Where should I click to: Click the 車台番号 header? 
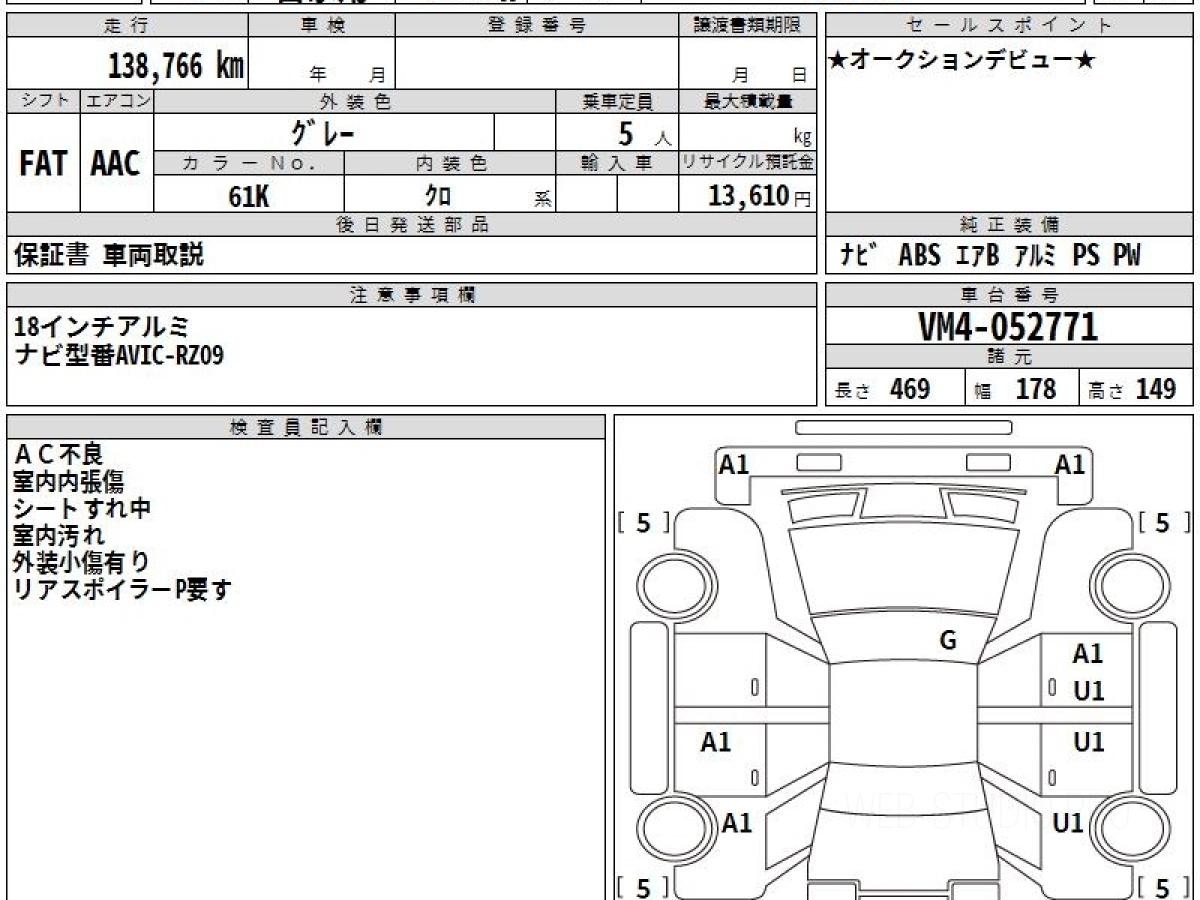point(1010,295)
